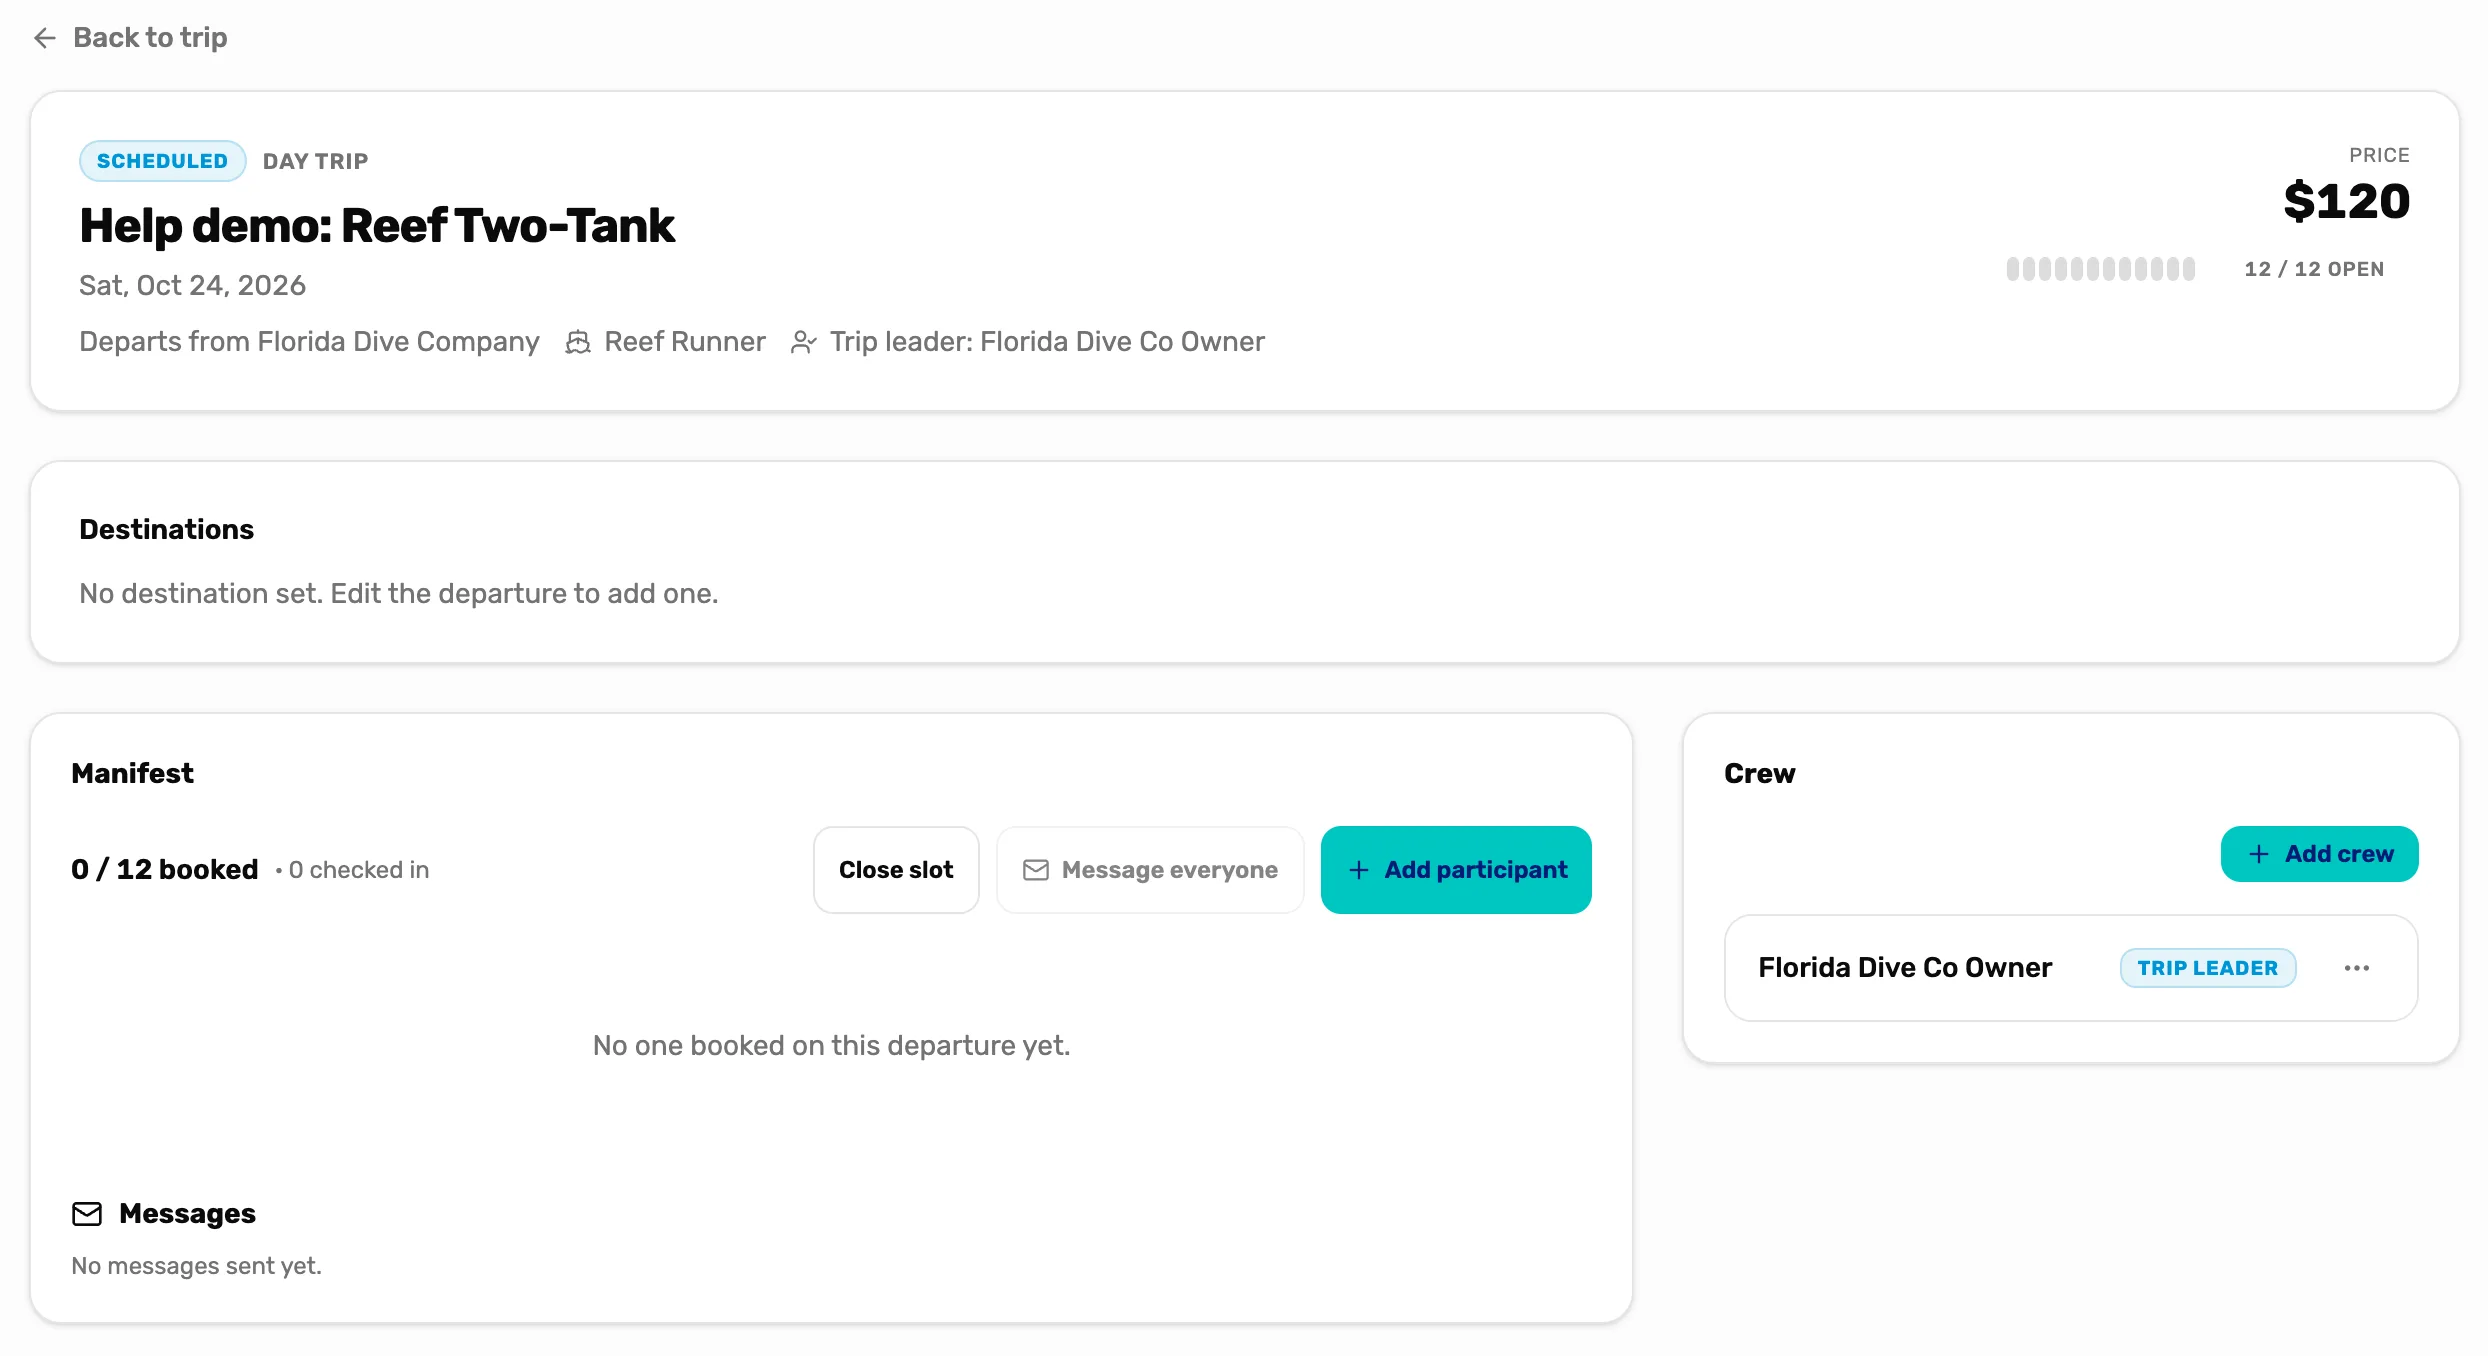Click the plus icon in Add crew
The image size is (2488, 1356).
pyautogui.click(x=2258, y=854)
